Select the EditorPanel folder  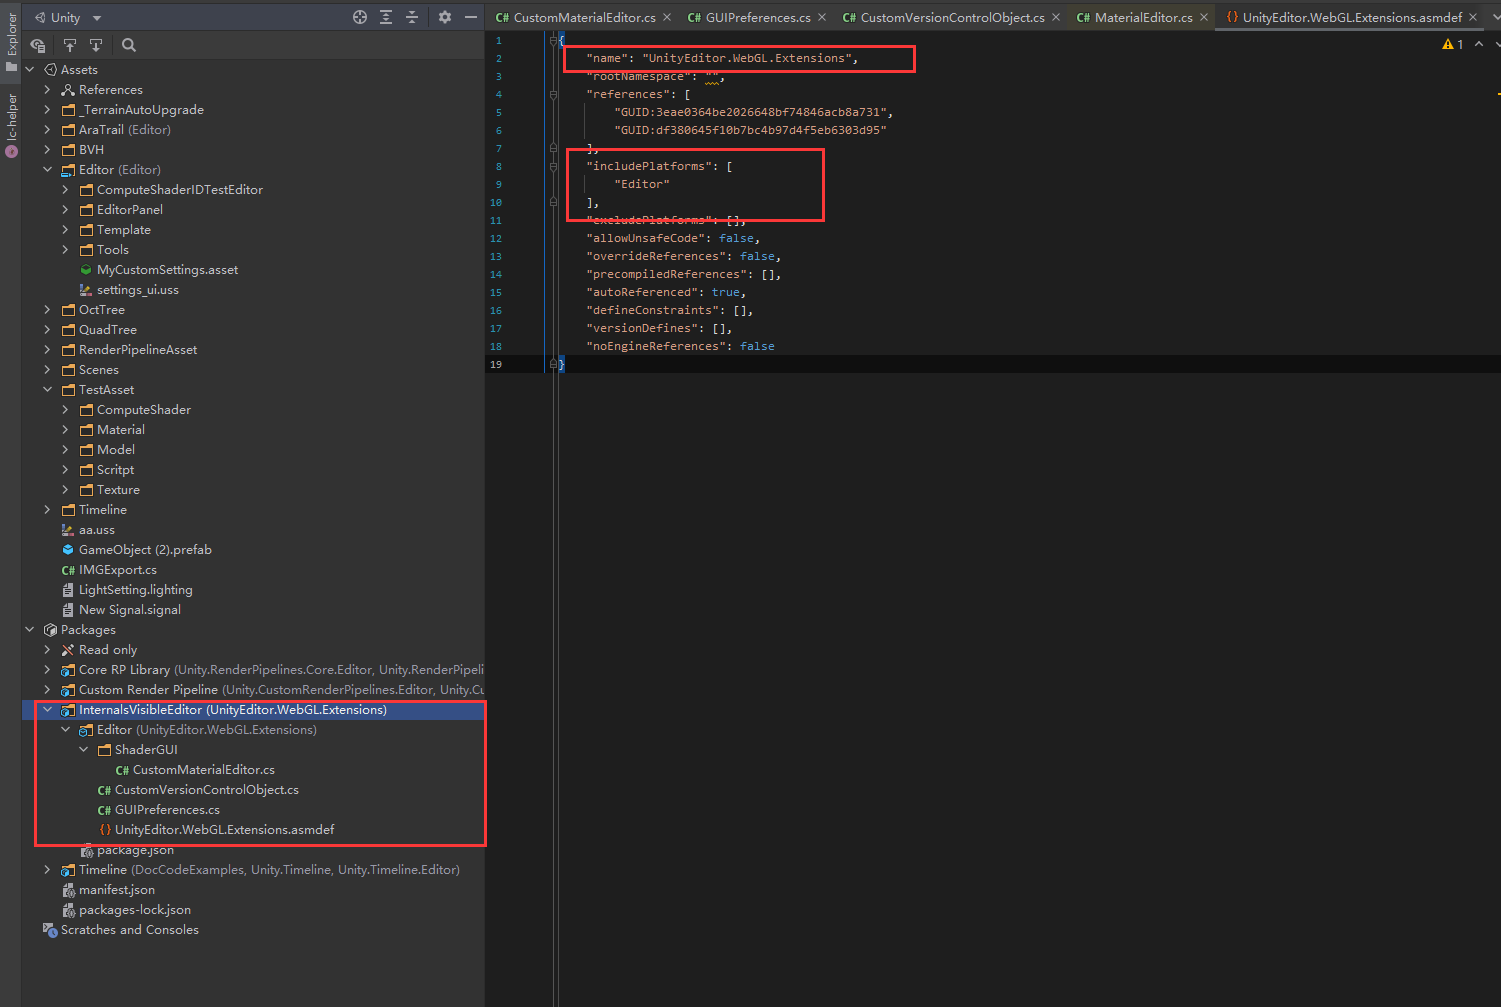coord(130,210)
